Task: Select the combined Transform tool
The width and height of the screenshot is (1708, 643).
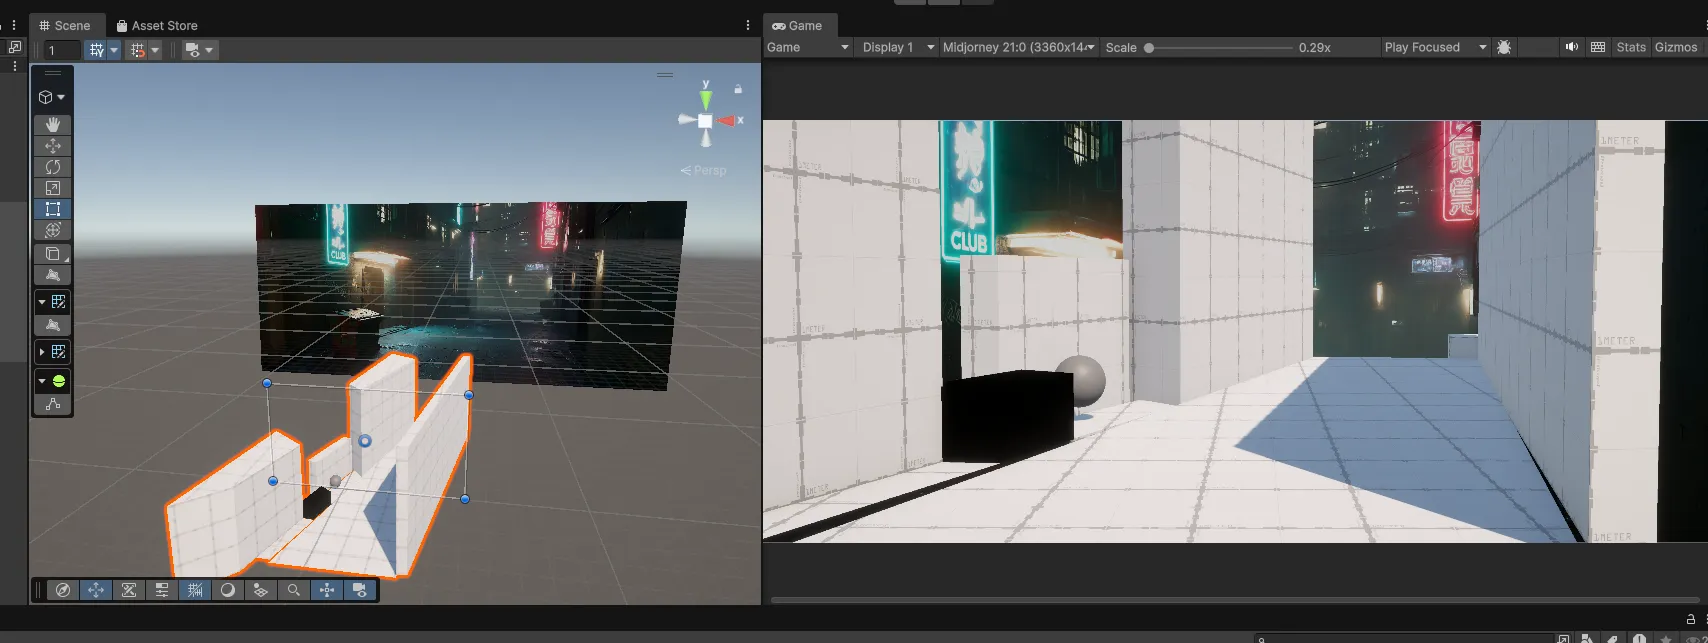Action: click(53, 230)
